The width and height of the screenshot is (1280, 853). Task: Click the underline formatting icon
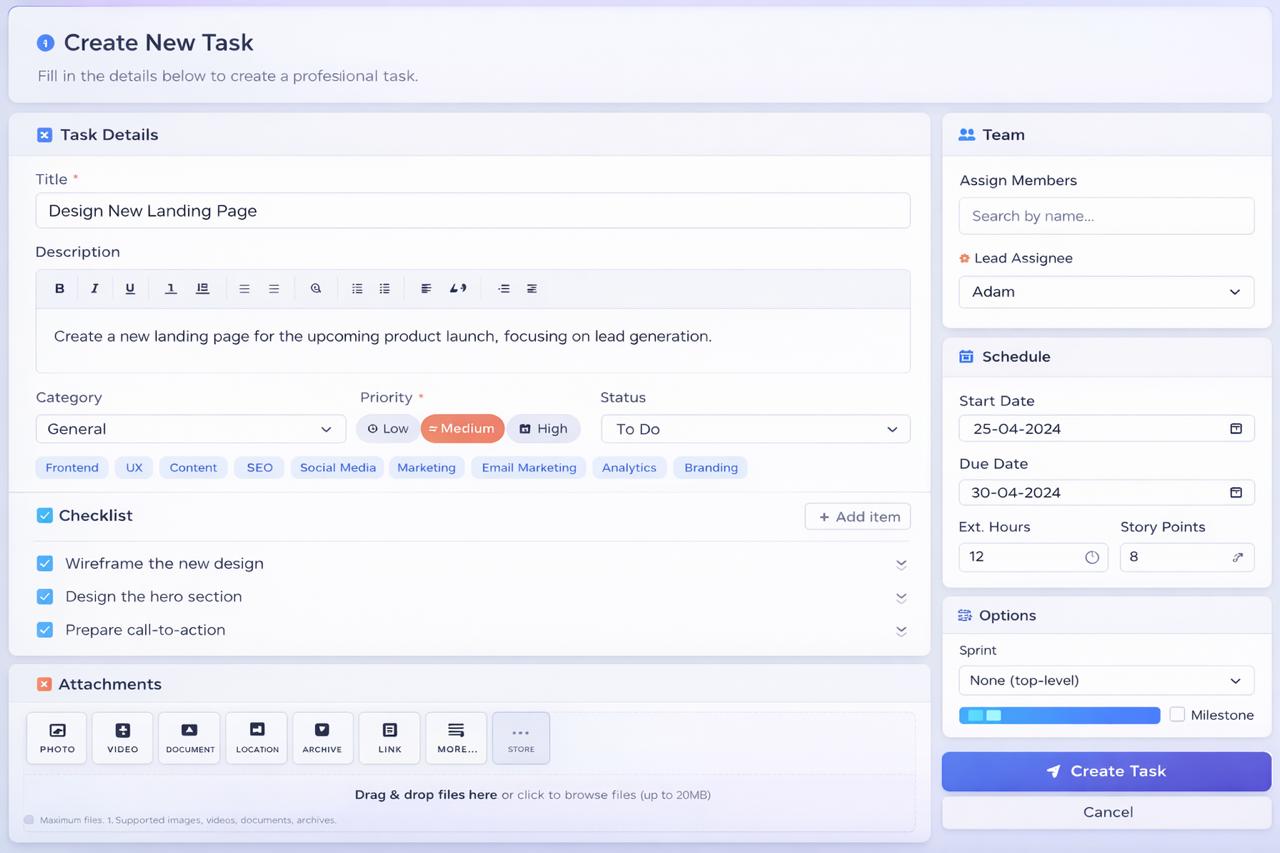(130, 288)
